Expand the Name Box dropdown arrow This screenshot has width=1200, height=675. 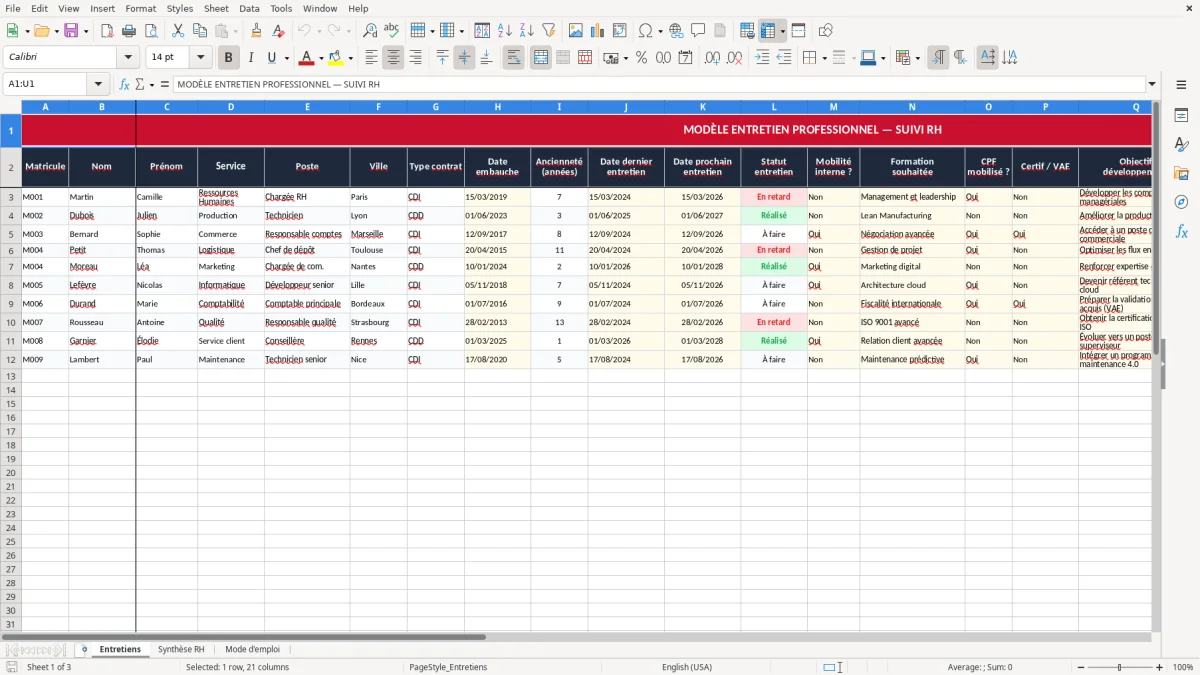(98, 84)
